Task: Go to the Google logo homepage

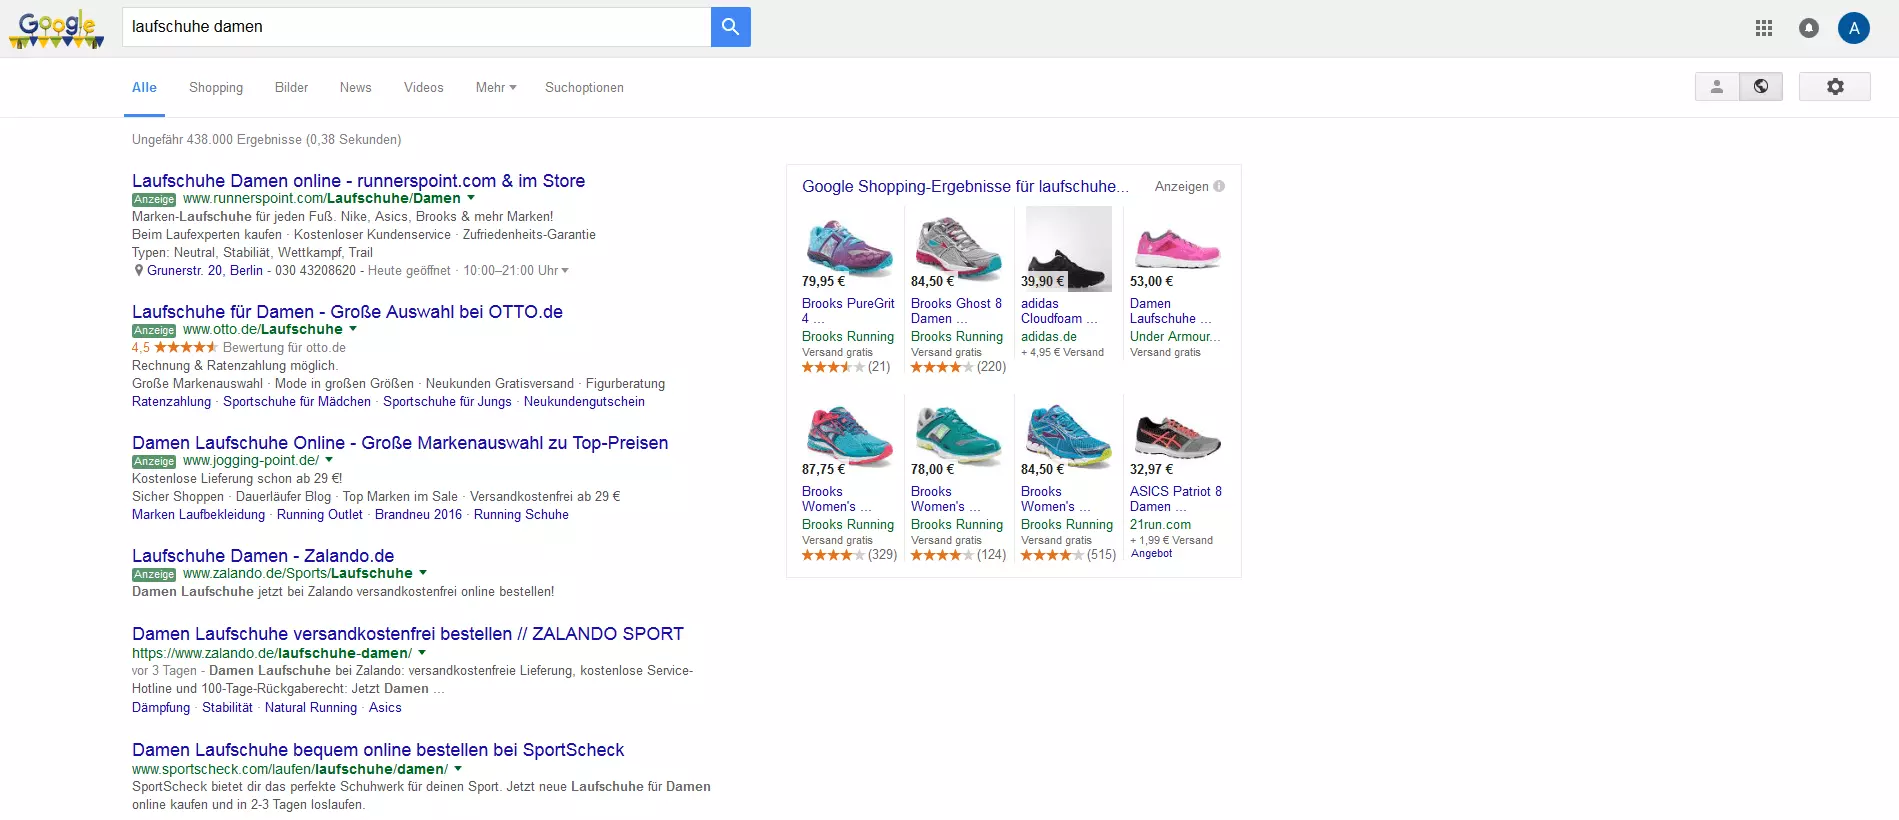Action: (57, 30)
